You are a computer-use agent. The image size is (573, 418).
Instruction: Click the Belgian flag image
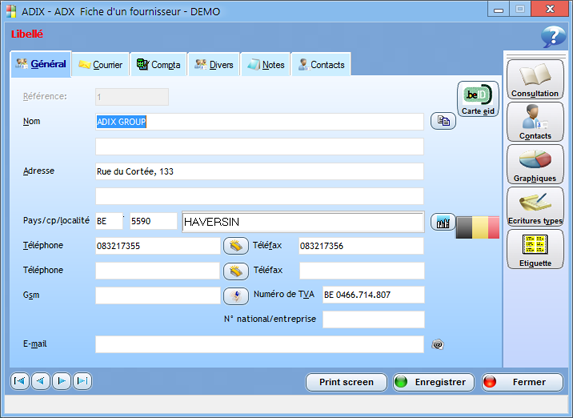[478, 227]
